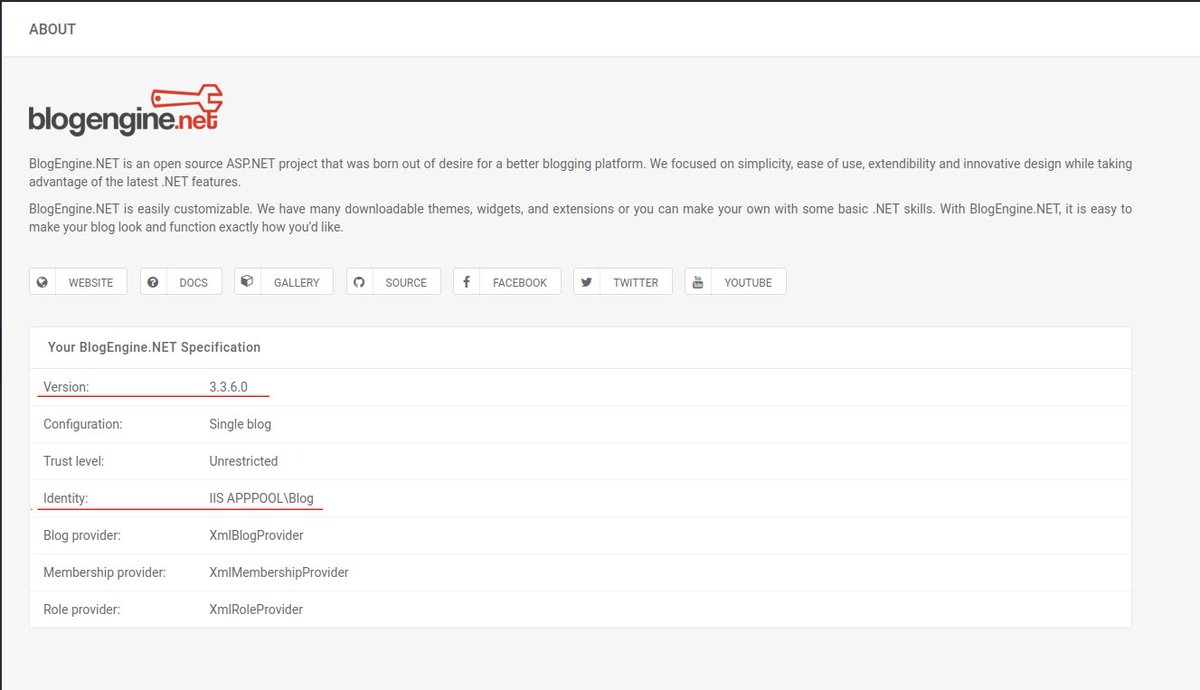Click the paragraph starting 'BlogEngine.NET is easily customizable'
This screenshot has width=1200, height=690.
(581, 218)
